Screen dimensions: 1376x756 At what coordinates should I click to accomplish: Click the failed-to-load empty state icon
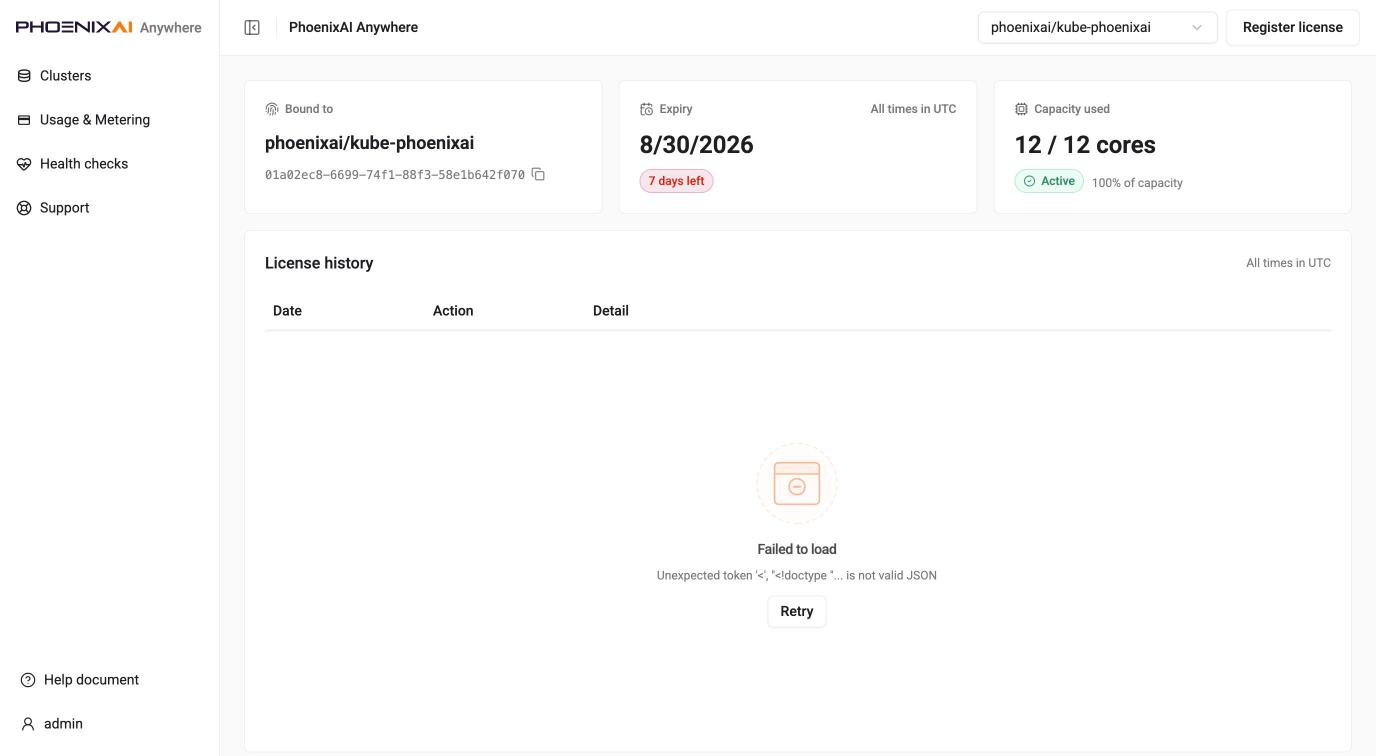(x=797, y=484)
